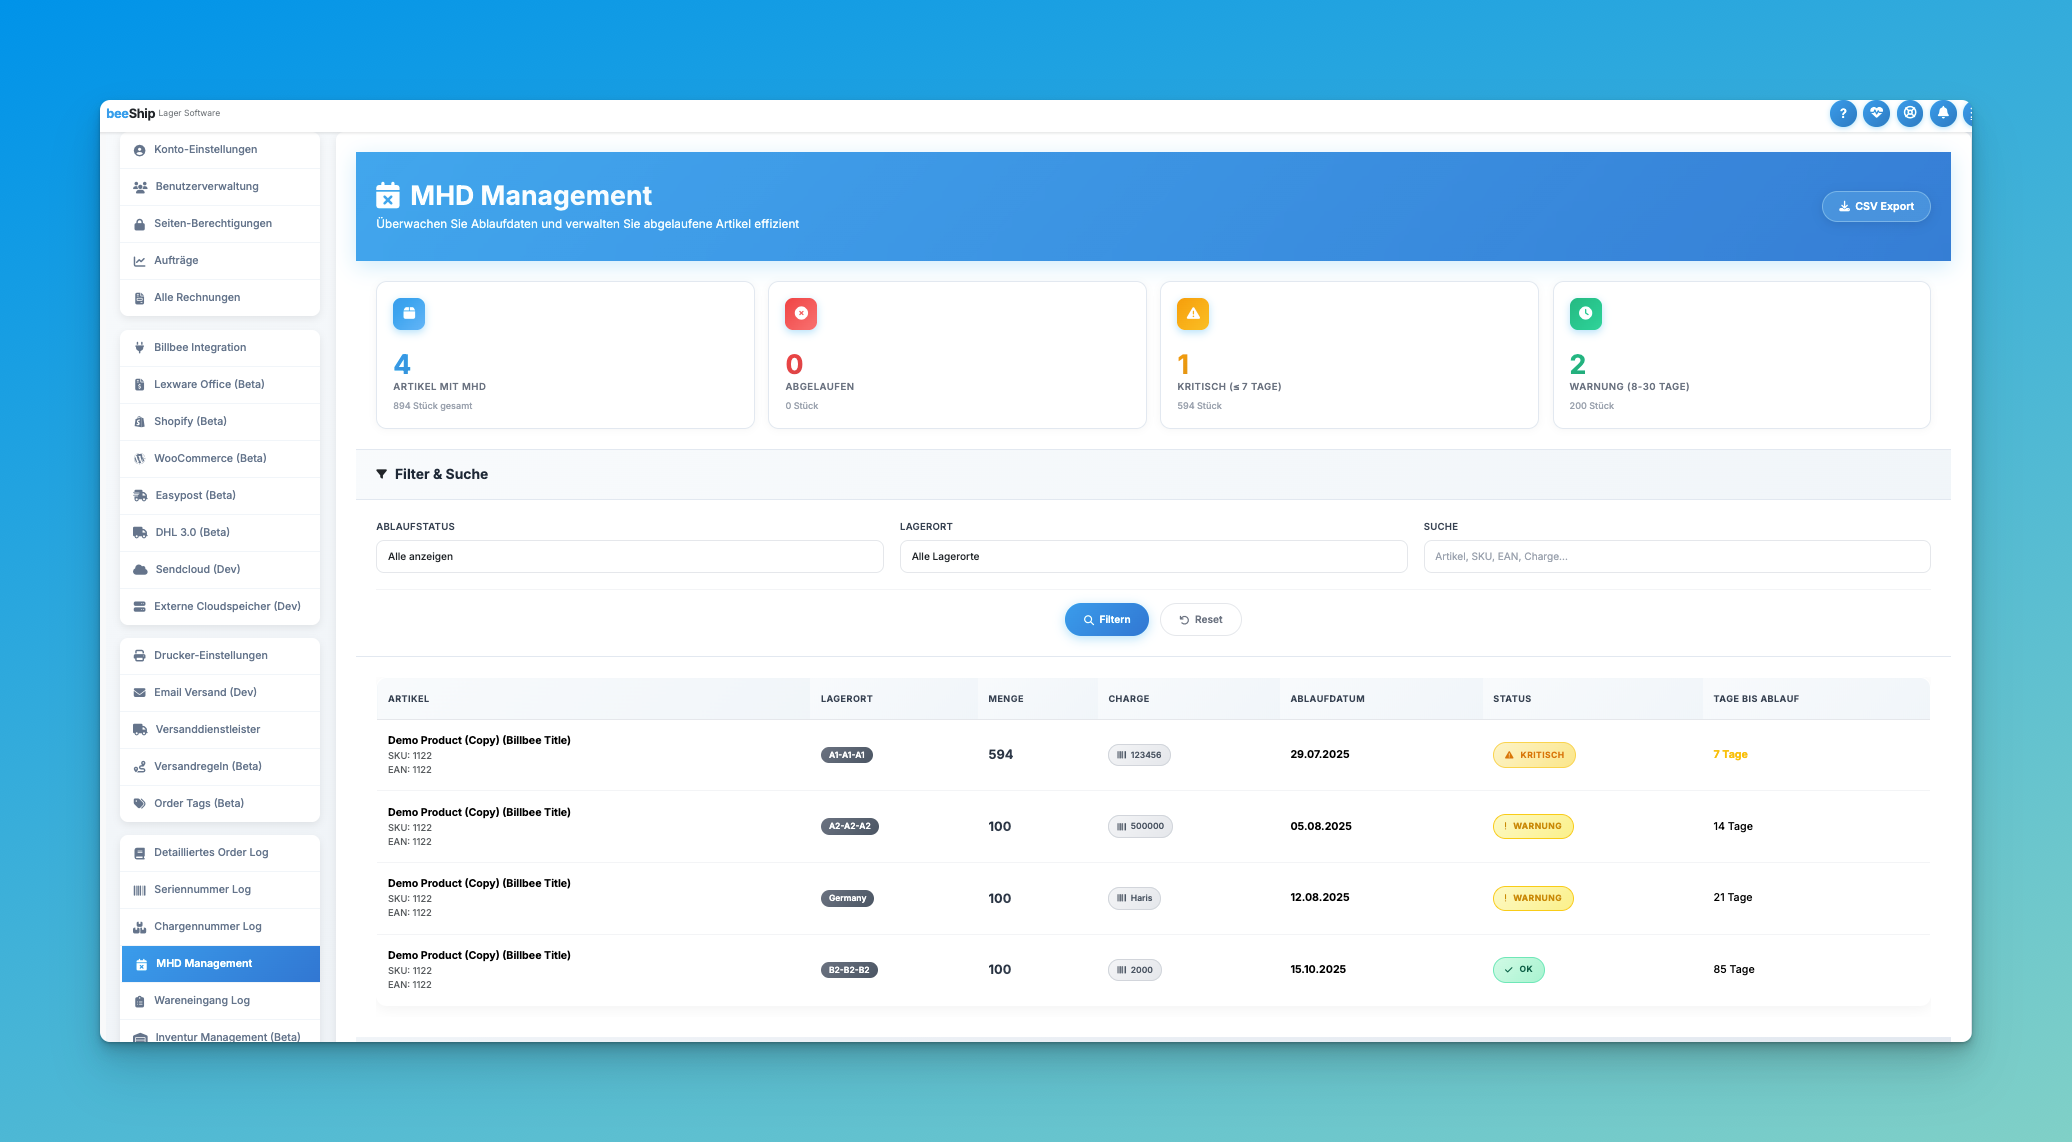Click the help question mark icon
This screenshot has width=2072, height=1142.
point(1842,114)
